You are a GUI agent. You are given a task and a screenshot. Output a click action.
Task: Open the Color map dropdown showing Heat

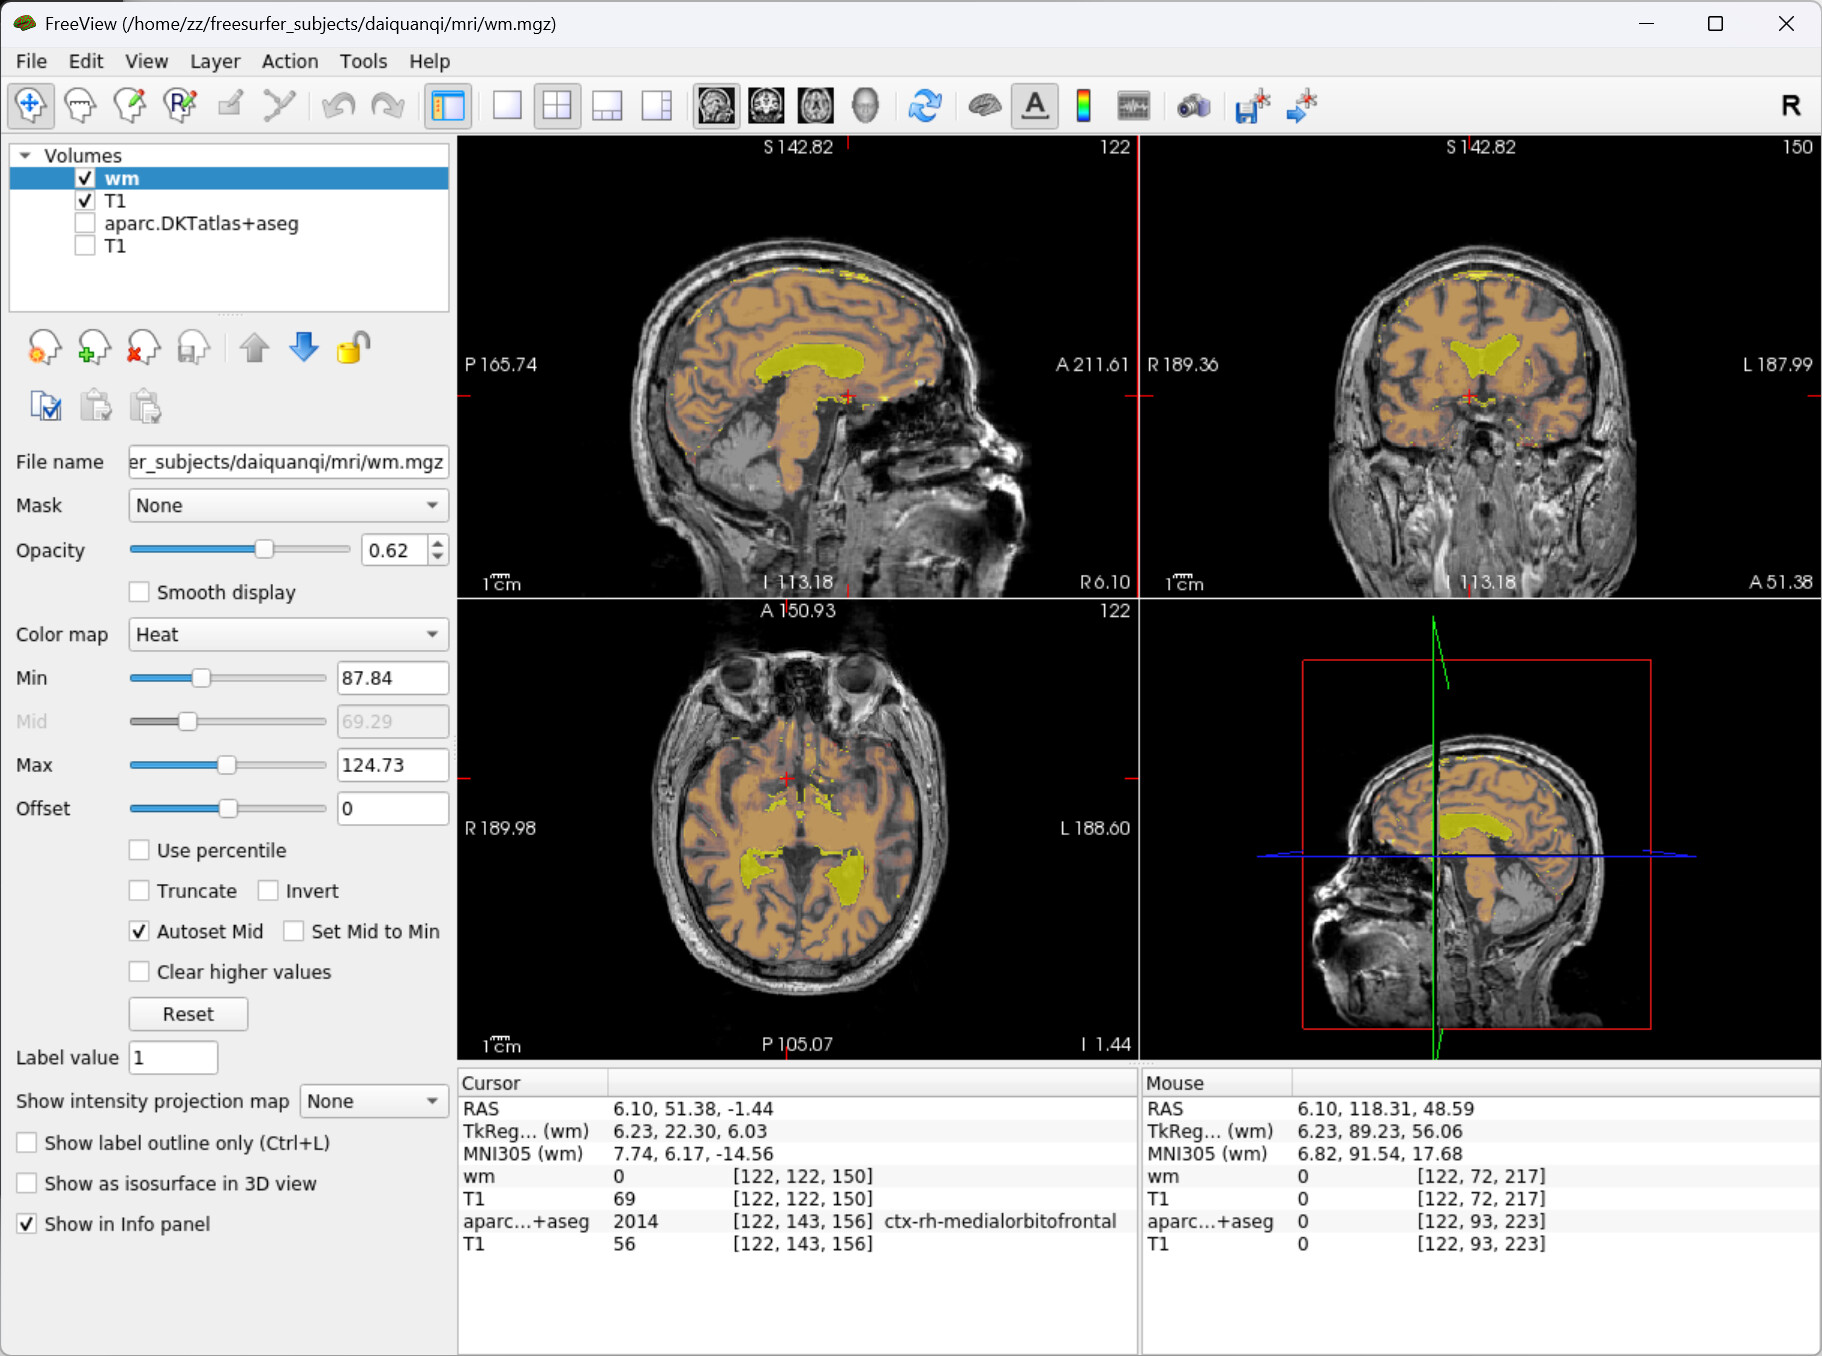click(288, 634)
